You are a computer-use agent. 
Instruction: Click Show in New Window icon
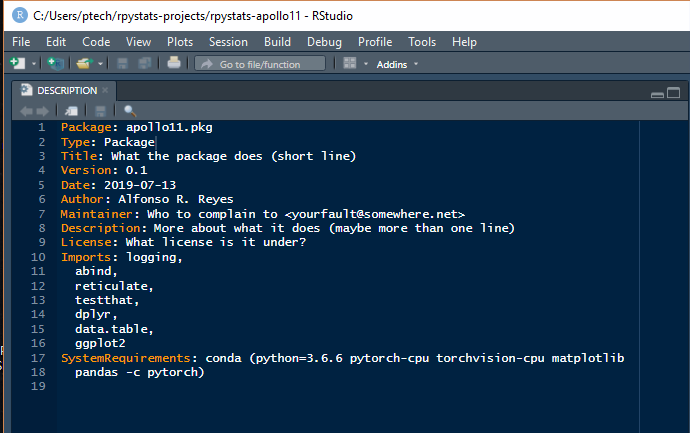(71, 110)
